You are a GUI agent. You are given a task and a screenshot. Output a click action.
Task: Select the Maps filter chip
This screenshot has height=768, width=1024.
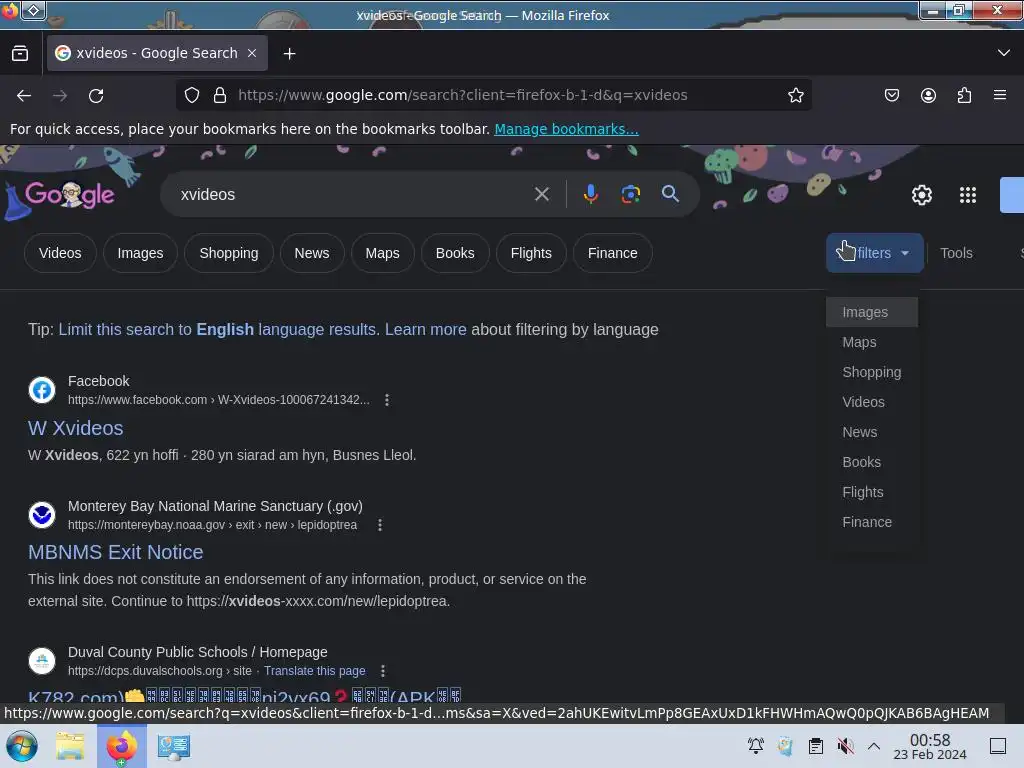pos(382,253)
